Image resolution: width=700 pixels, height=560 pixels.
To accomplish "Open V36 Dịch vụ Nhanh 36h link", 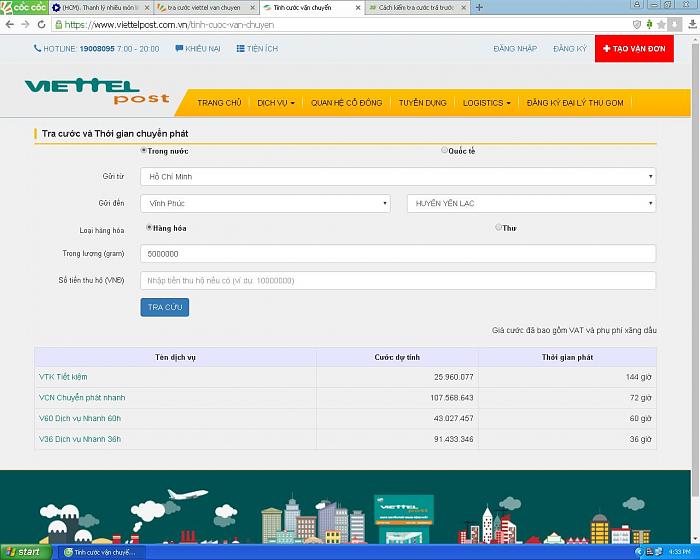I will [80, 439].
